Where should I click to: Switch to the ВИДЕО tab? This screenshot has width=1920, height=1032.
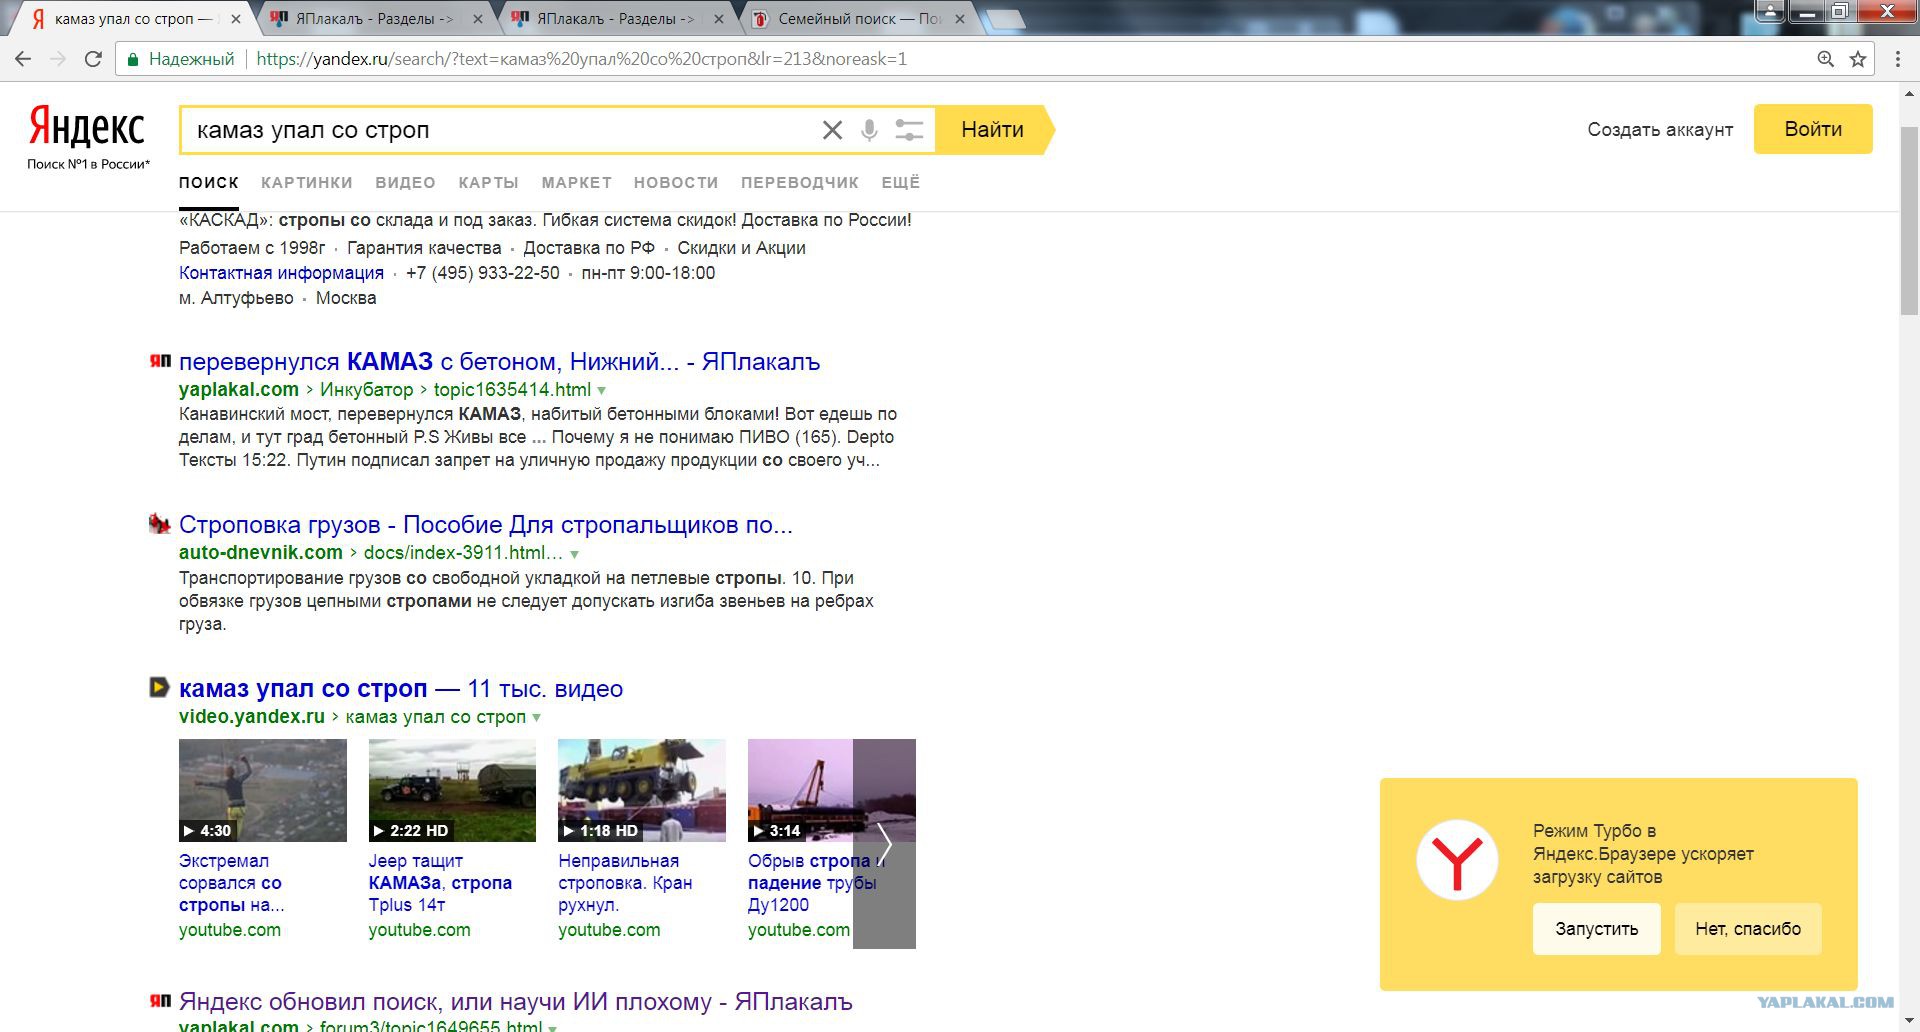click(x=405, y=183)
